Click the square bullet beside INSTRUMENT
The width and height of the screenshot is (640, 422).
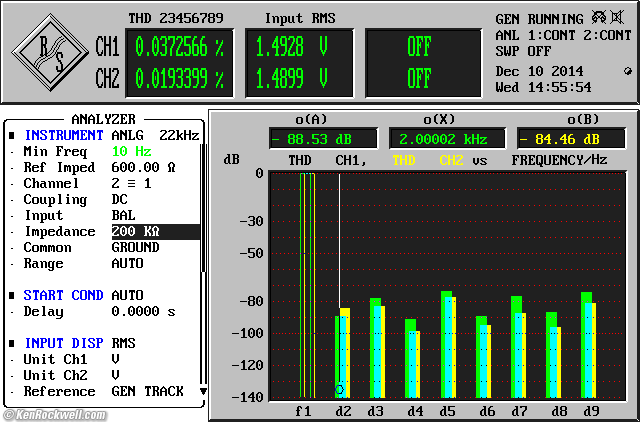pyautogui.click(x=11, y=135)
